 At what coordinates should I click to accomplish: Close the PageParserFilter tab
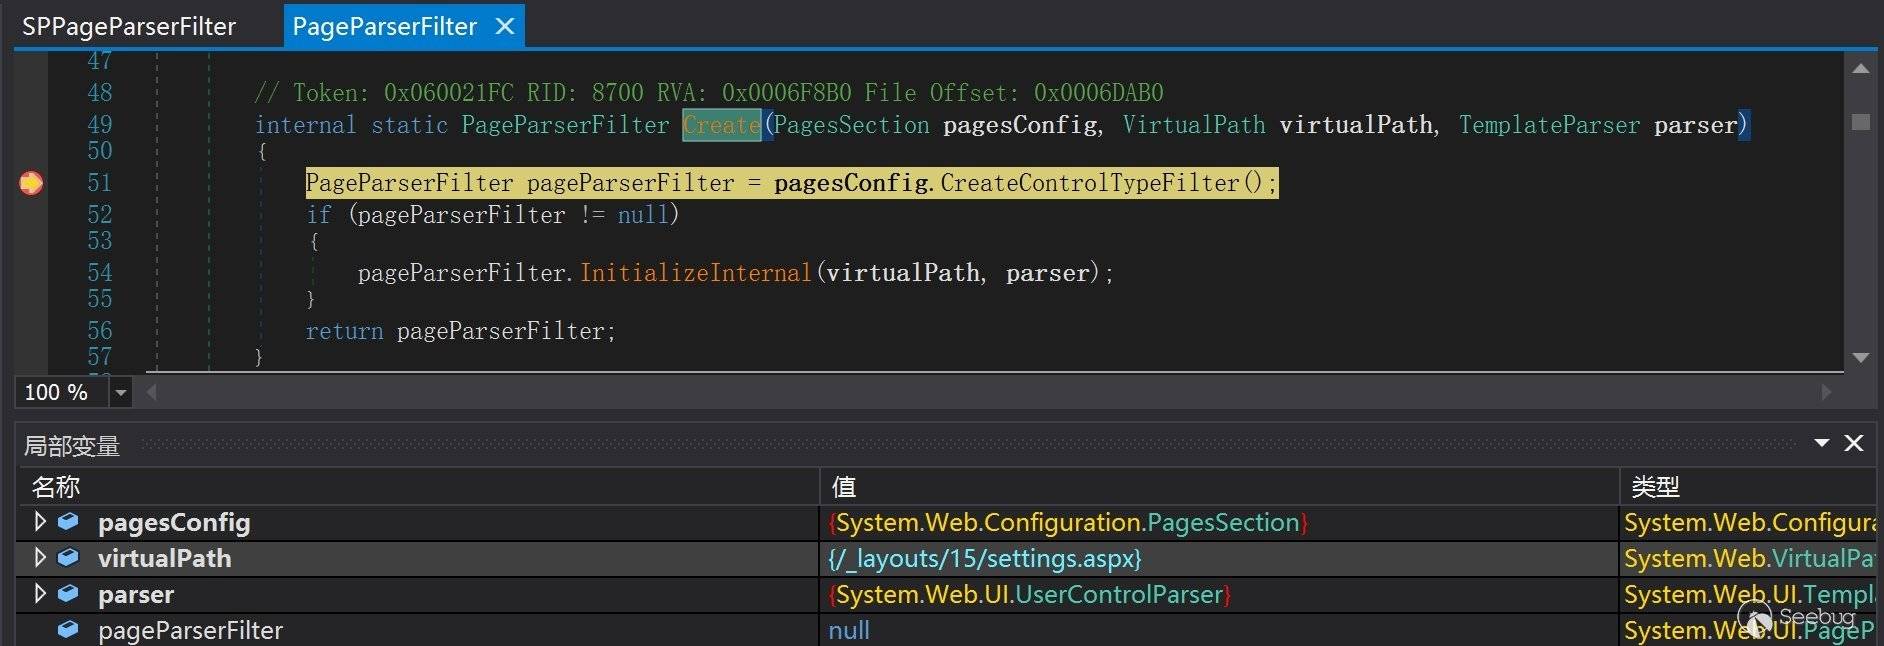pyautogui.click(x=505, y=27)
